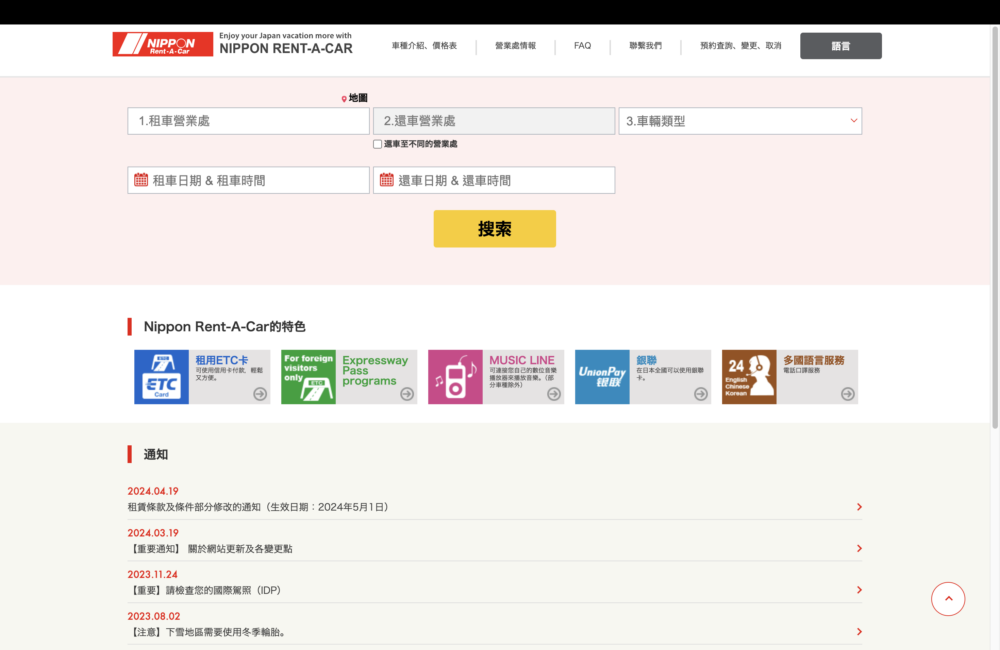Open 車種介紹、價格表 menu item

[x=424, y=46]
